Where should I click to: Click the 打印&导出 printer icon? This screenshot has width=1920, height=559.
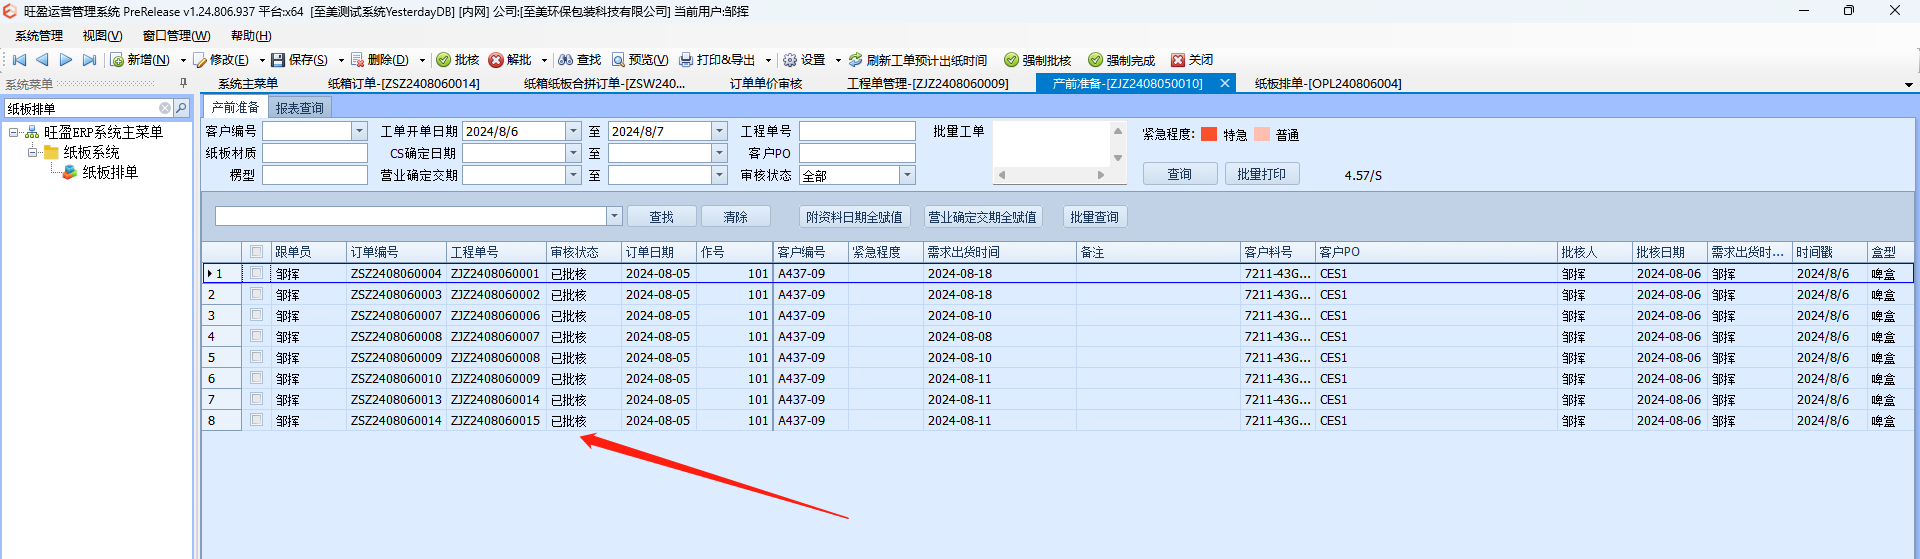pos(686,60)
